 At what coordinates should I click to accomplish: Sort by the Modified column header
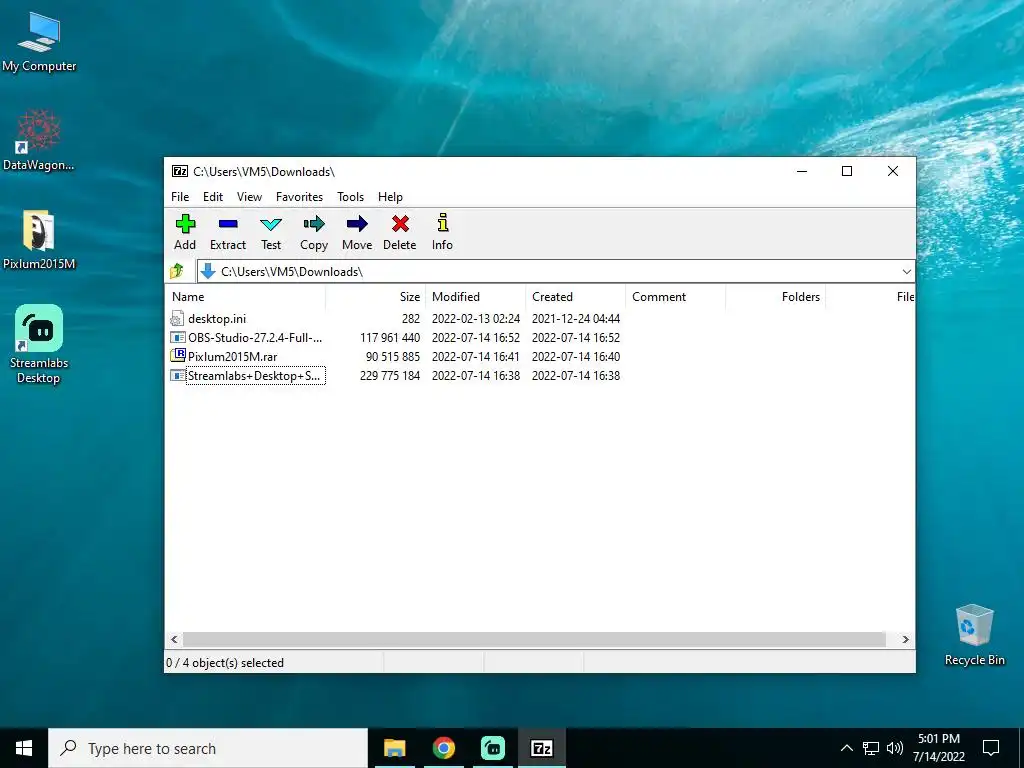[475, 296]
